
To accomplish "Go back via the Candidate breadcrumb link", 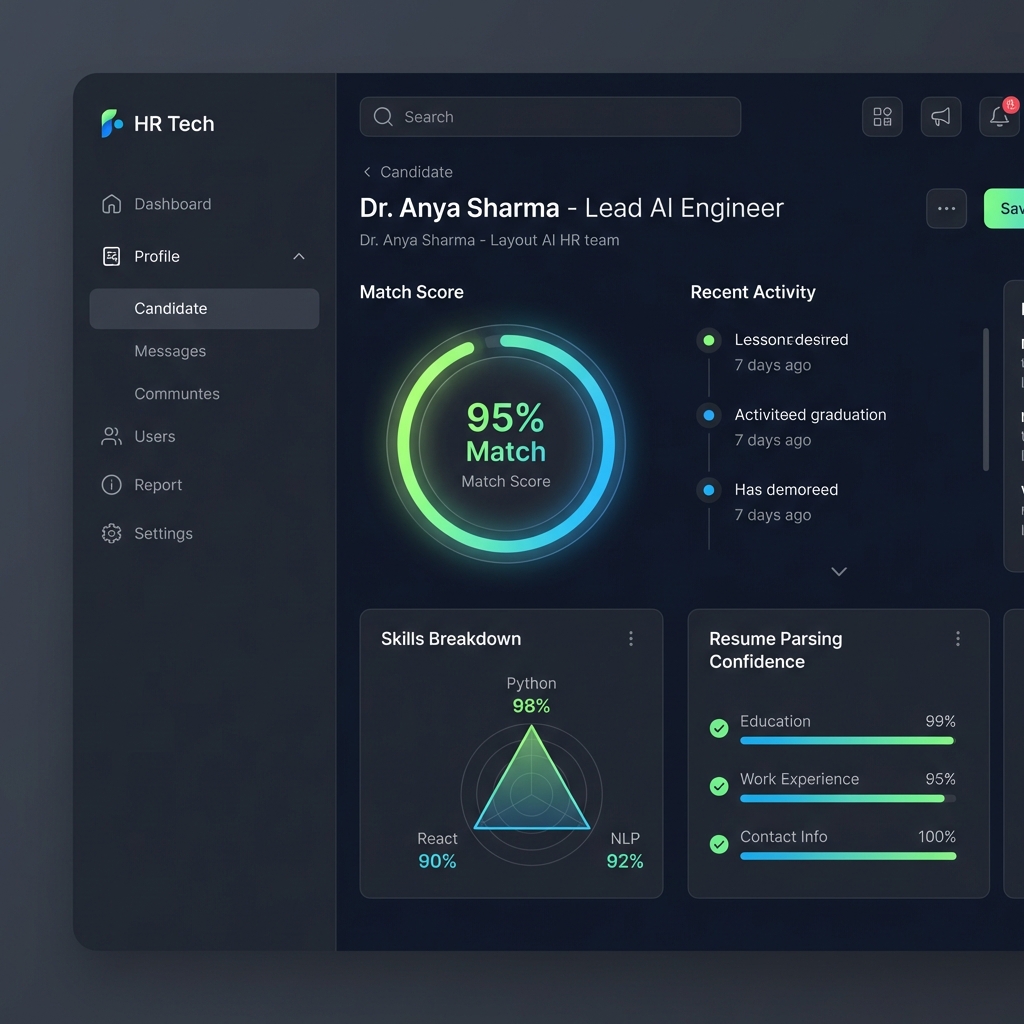I will tap(407, 172).
